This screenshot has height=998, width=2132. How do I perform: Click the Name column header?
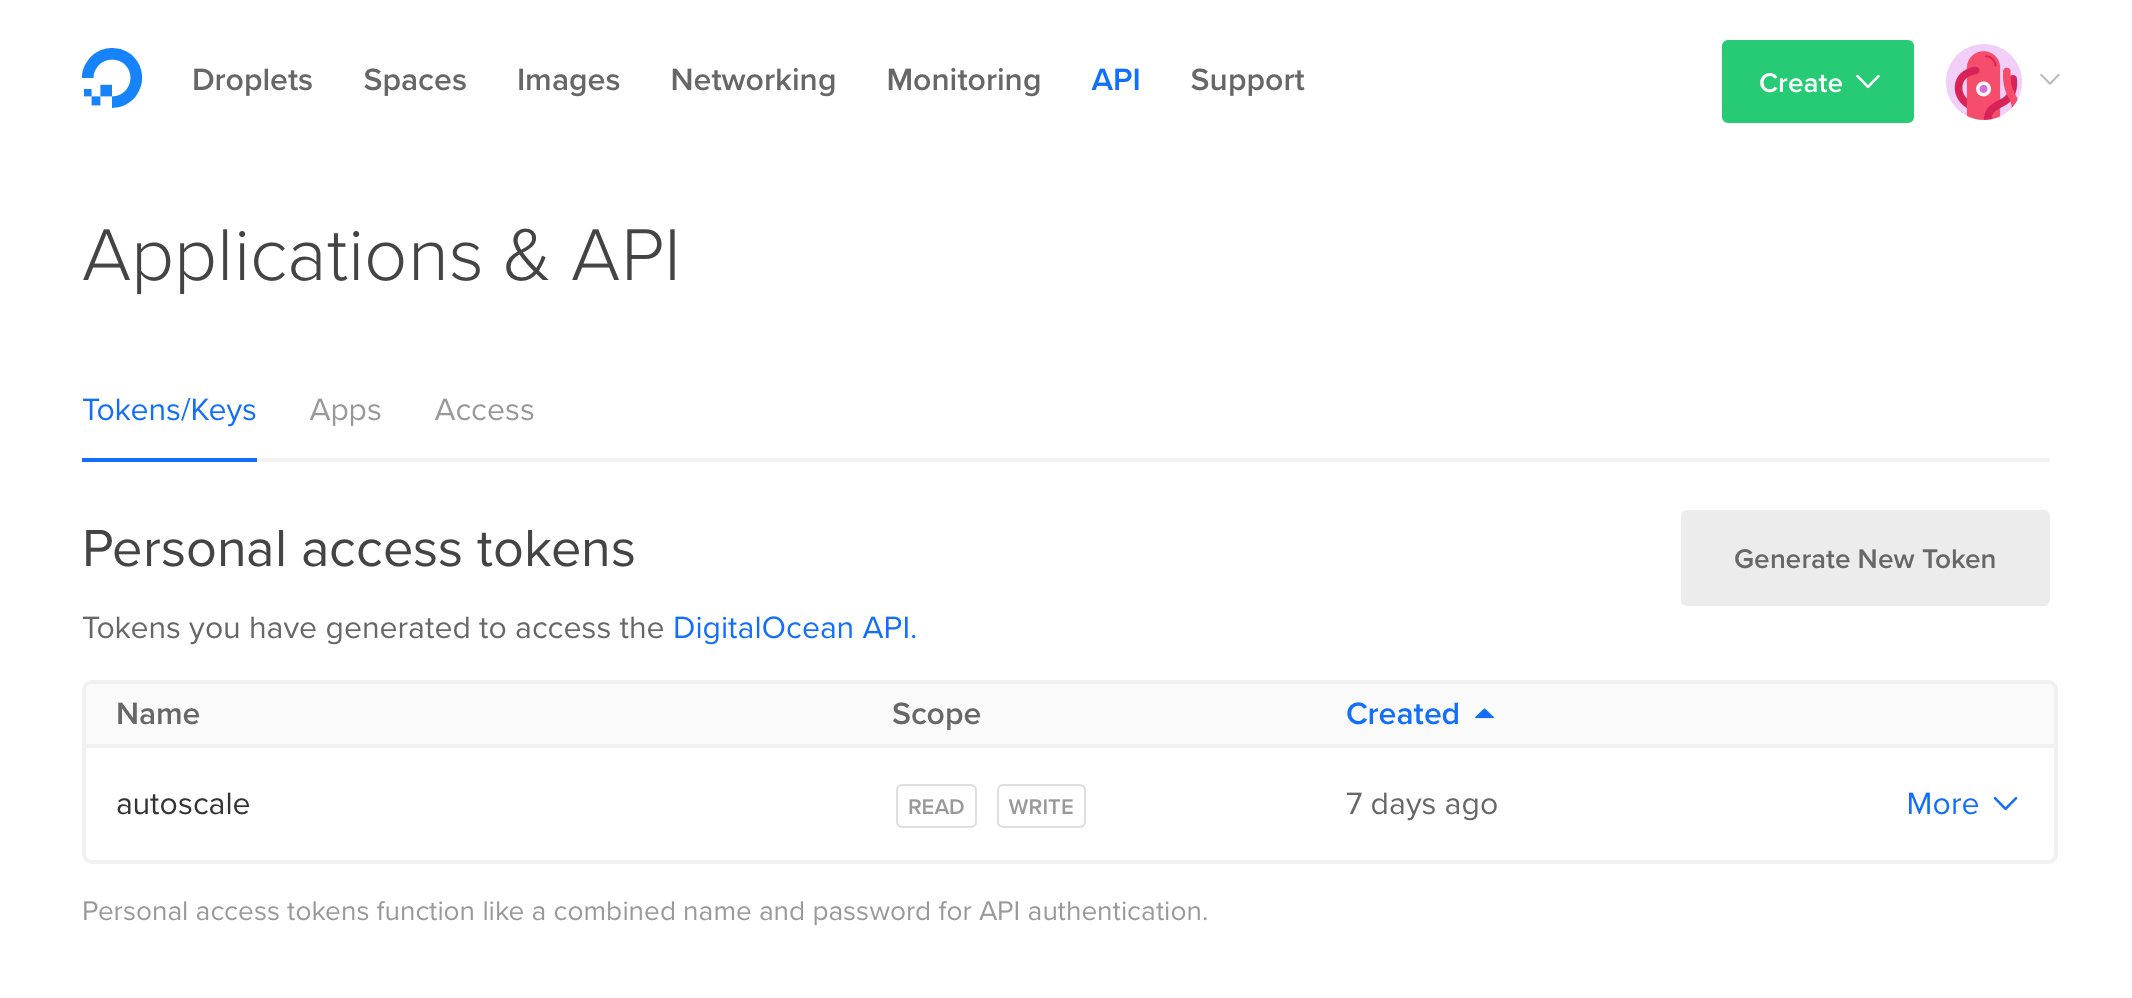(158, 713)
